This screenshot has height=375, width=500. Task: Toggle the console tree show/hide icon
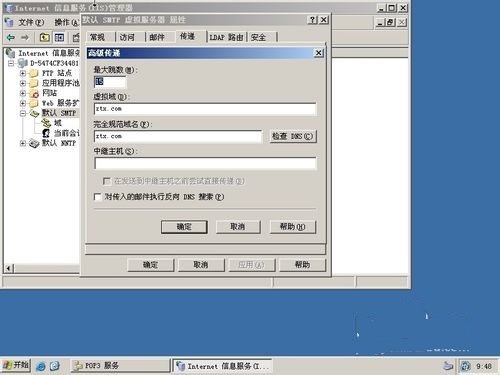point(59,37)
